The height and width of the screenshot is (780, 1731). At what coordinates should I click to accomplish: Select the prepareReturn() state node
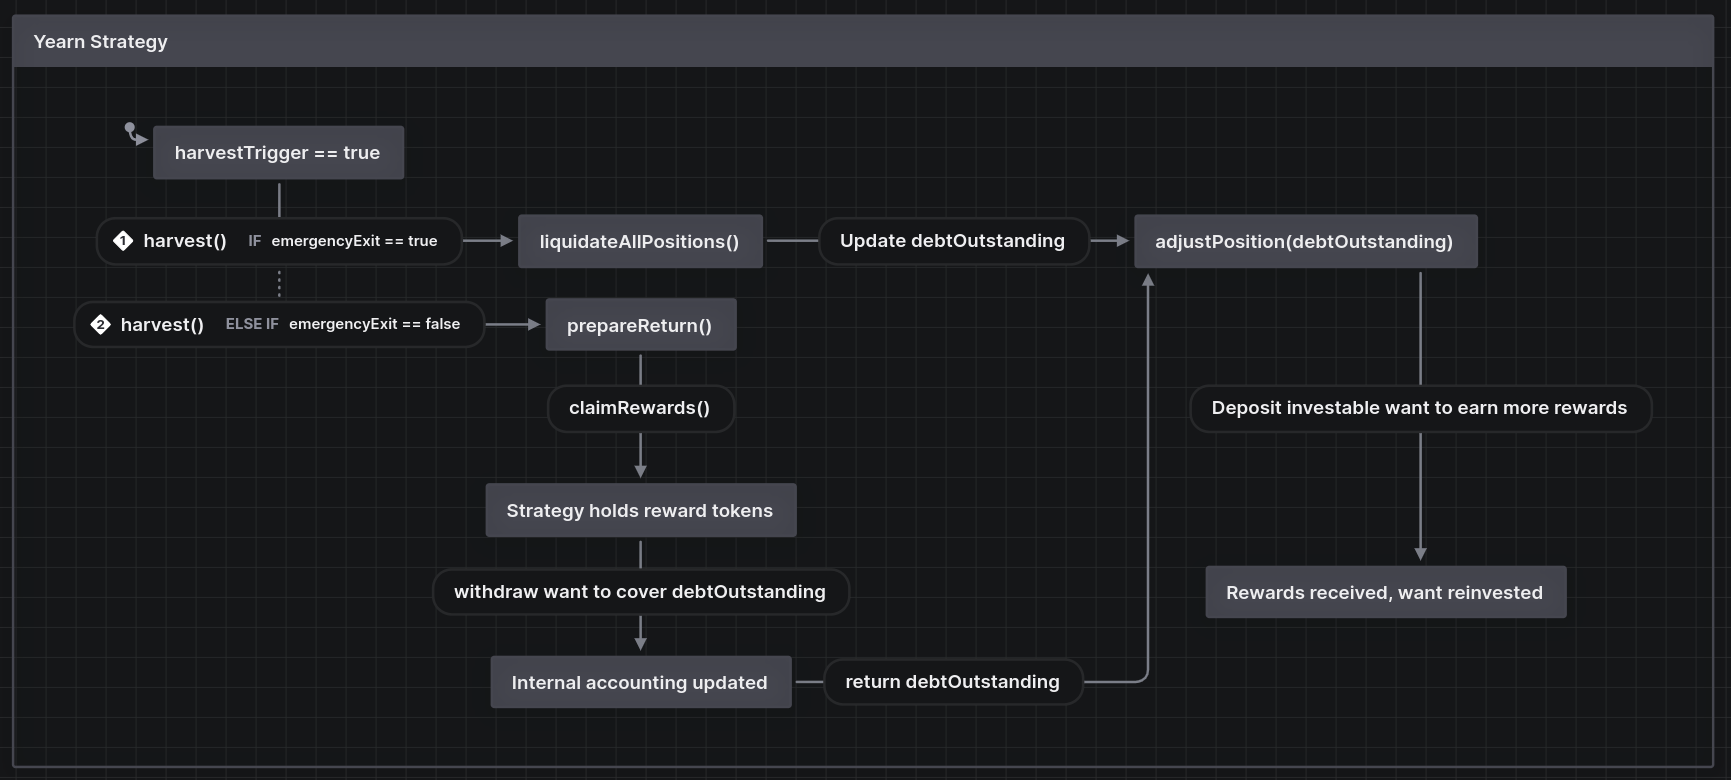pyautogui.click(x=640, y=325)
